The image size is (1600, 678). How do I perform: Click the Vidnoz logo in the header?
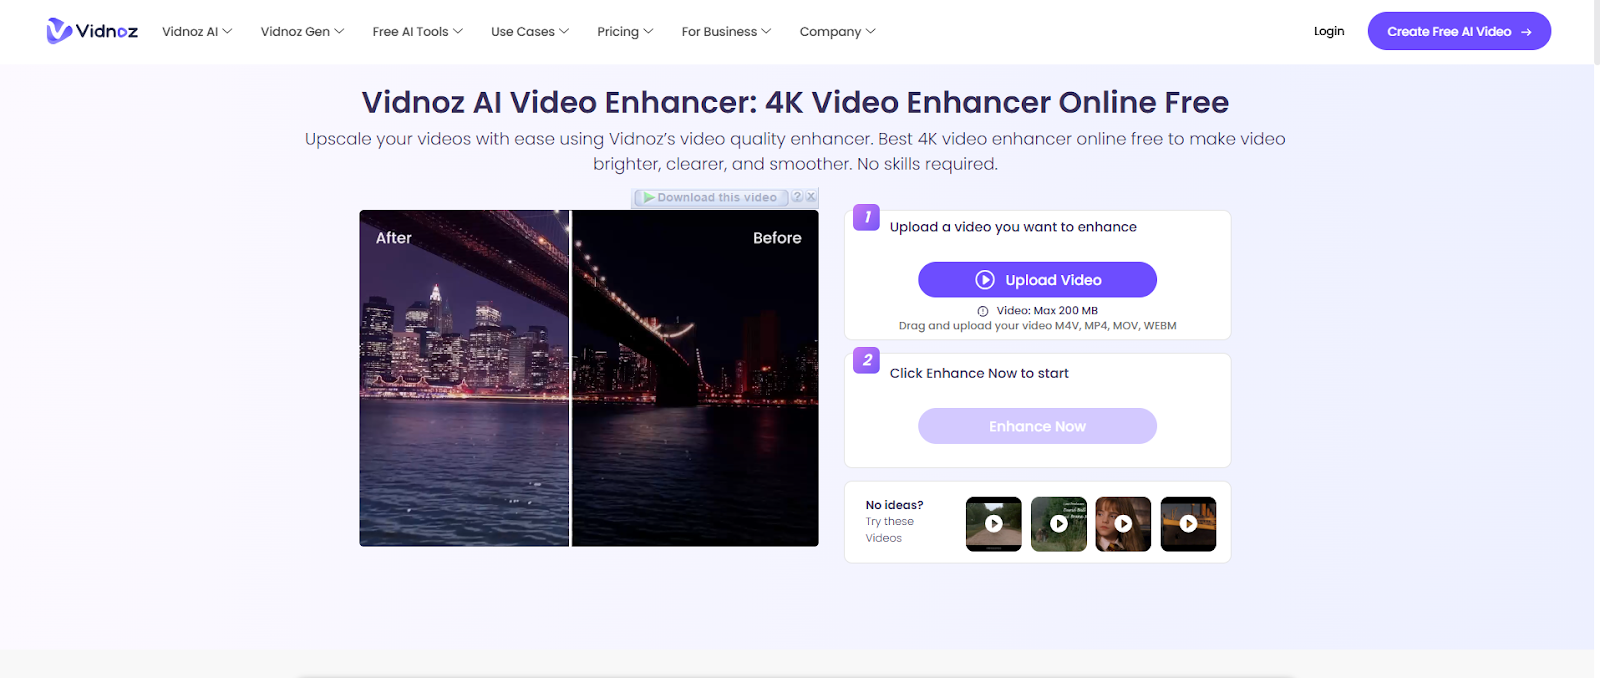(92, 31)
